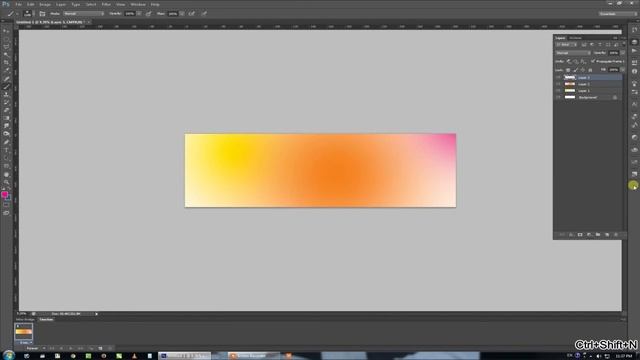Image resolution: width=640 pixels, height=360 pixels.
Task: Click the duplicate frame icon in Timeline
Action: click(100, 349)
